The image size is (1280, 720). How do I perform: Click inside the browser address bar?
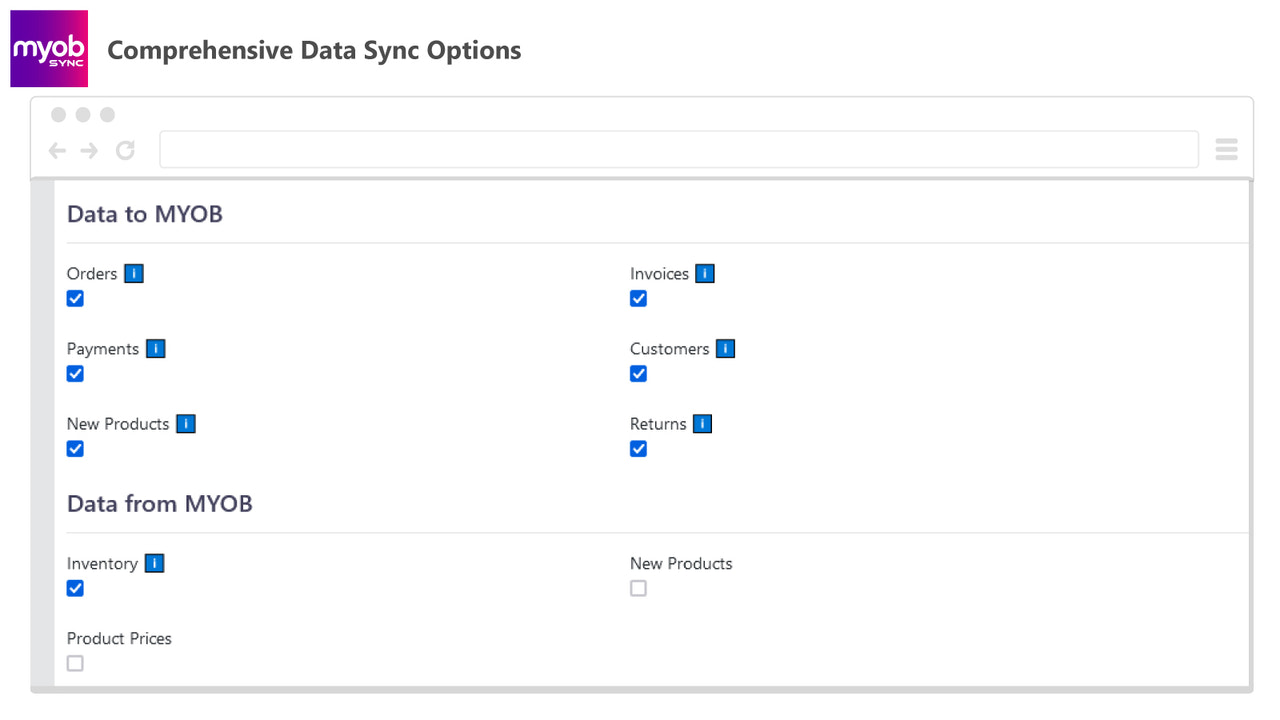(680, 148)
